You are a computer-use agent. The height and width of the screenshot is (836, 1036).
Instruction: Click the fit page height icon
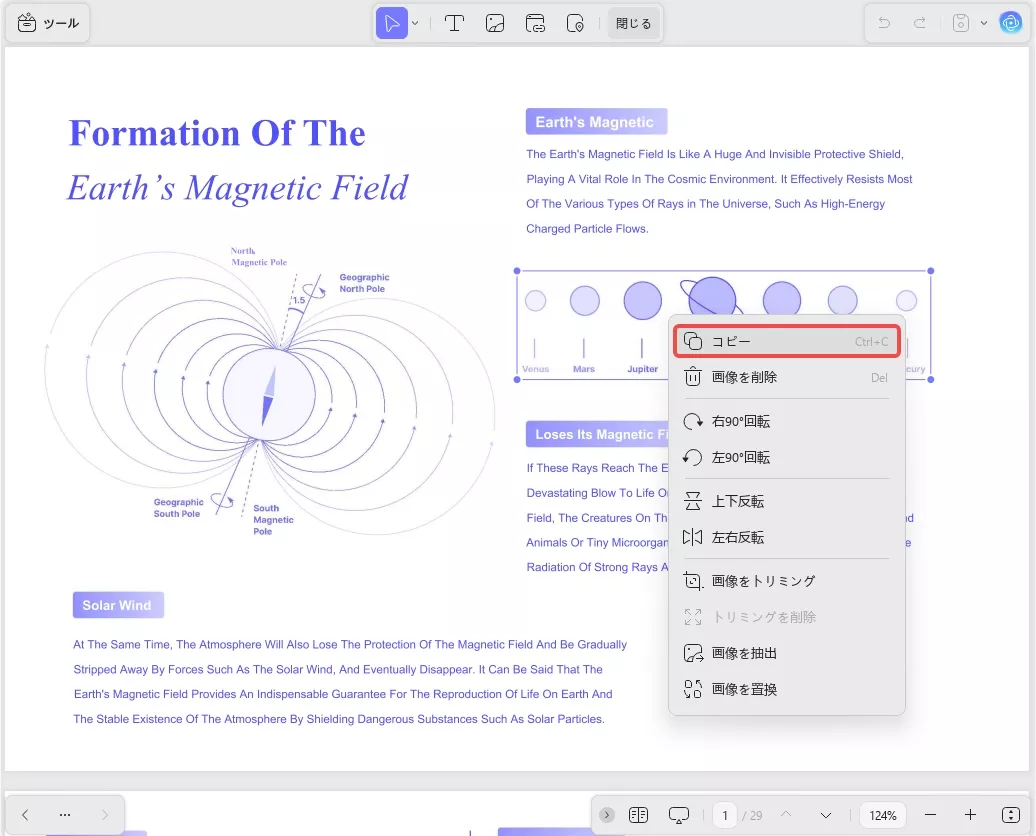click(1010, 815)
